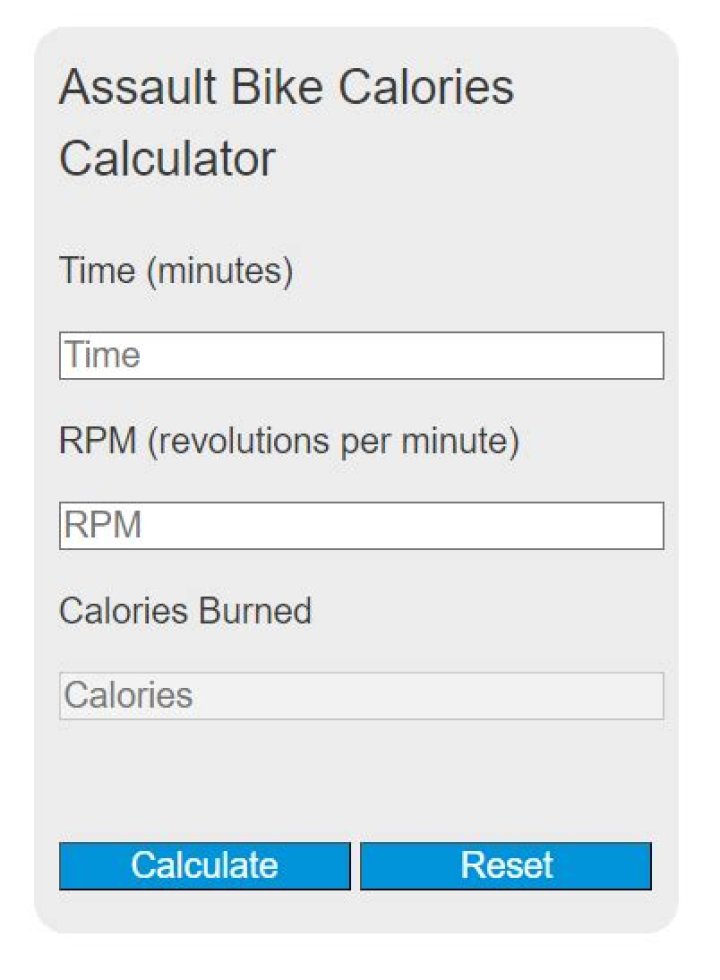Click the 'Time (minutes)' label
Viewport: 720px width, 980px height.
coord(176,271)
